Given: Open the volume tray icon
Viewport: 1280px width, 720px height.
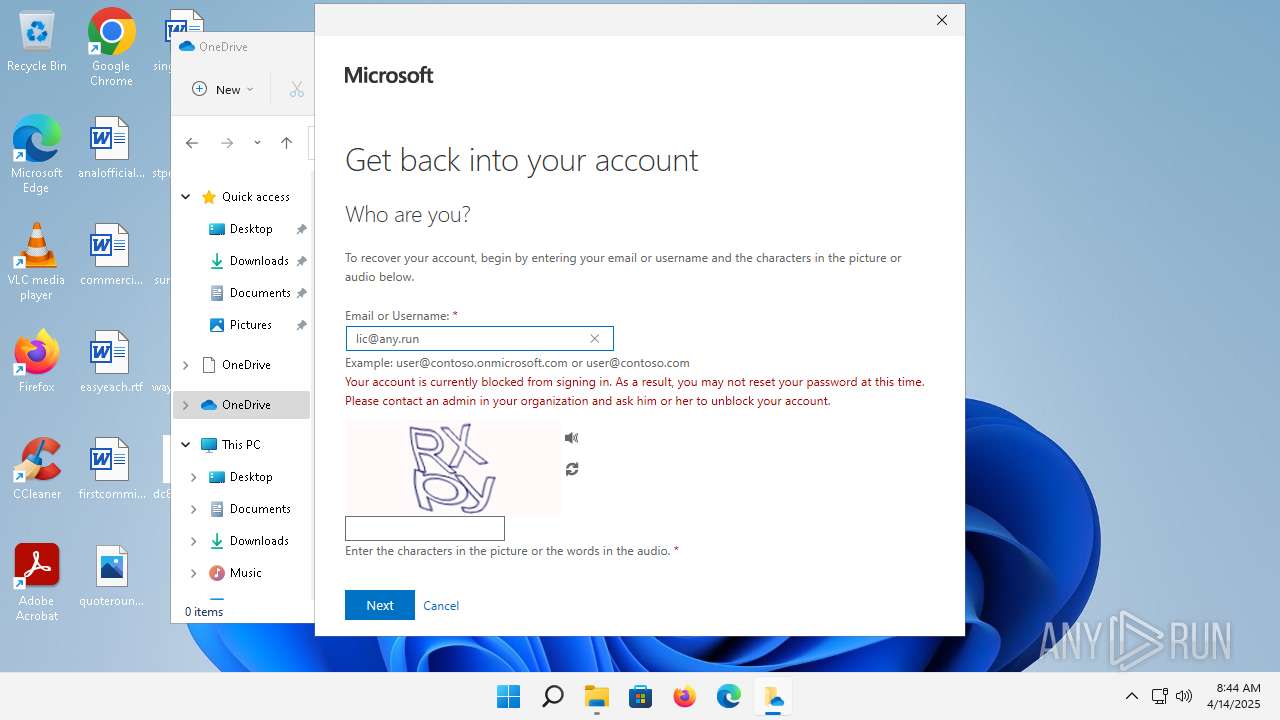Looking at the screenshot, I should coord(1184,696).
